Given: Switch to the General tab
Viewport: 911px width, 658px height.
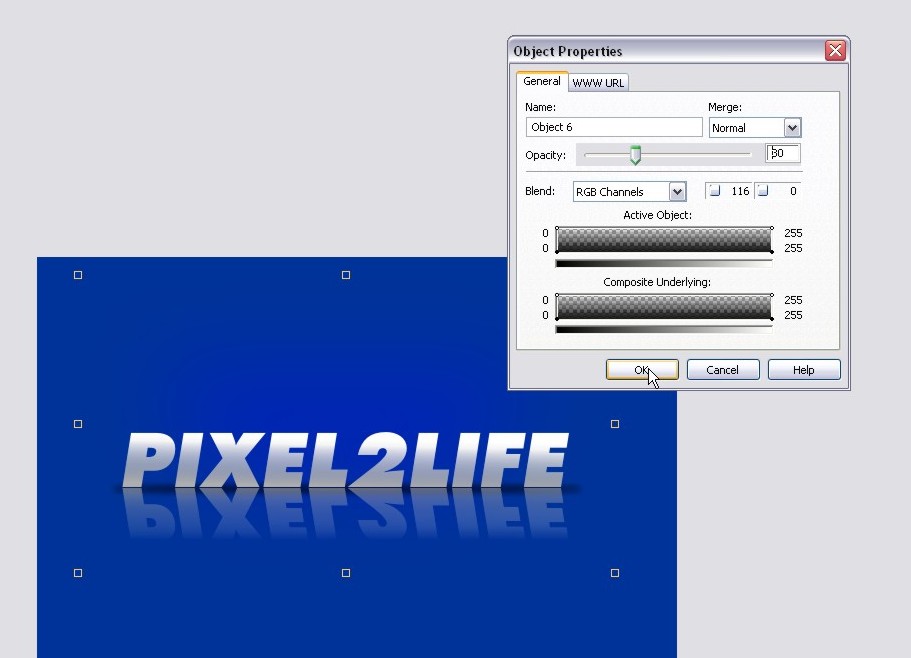Looking at the screenshot, I should [x=541, y=81].
